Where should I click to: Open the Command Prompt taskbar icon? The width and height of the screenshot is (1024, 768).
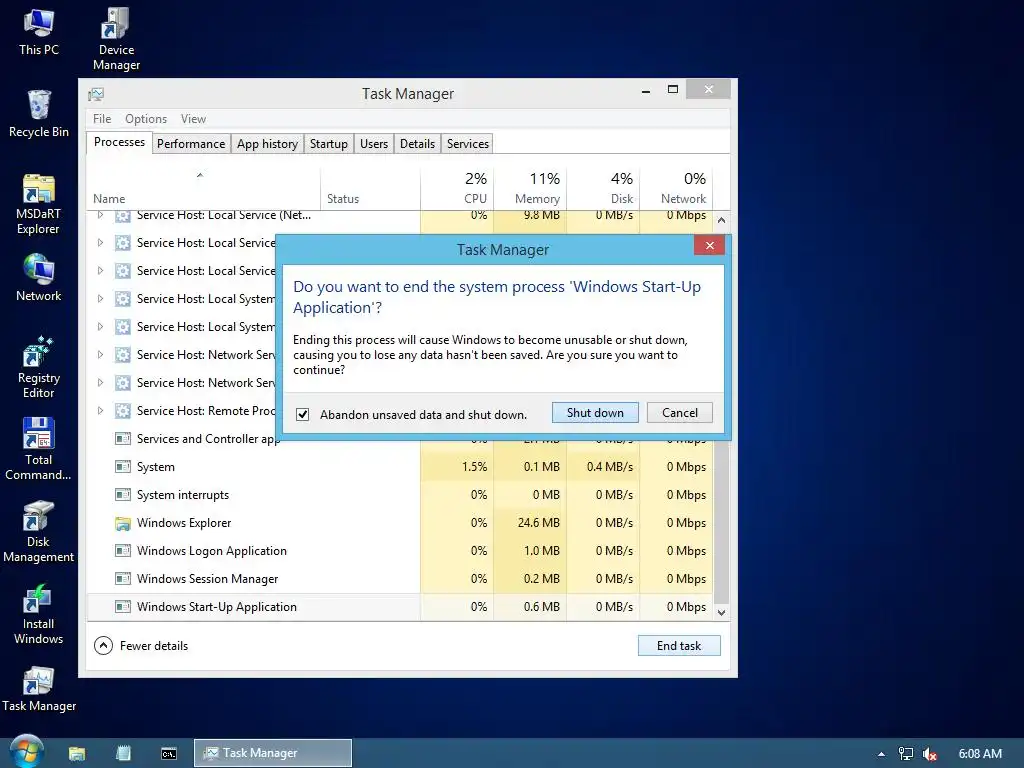(168, 754)
